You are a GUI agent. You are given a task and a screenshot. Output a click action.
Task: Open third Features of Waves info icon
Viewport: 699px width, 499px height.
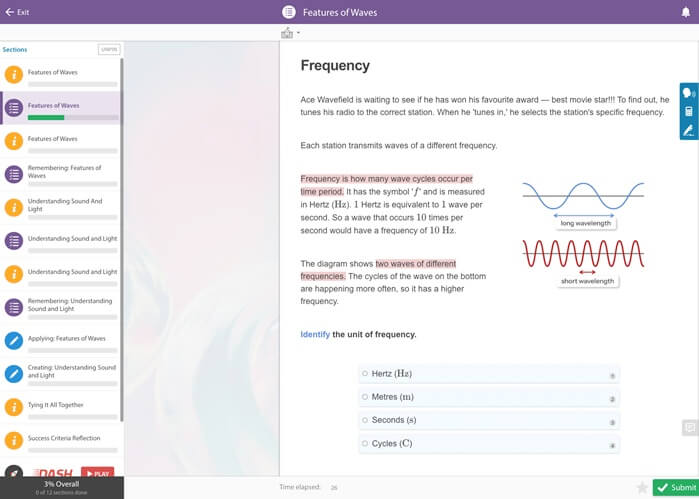(x=14, y=141)
